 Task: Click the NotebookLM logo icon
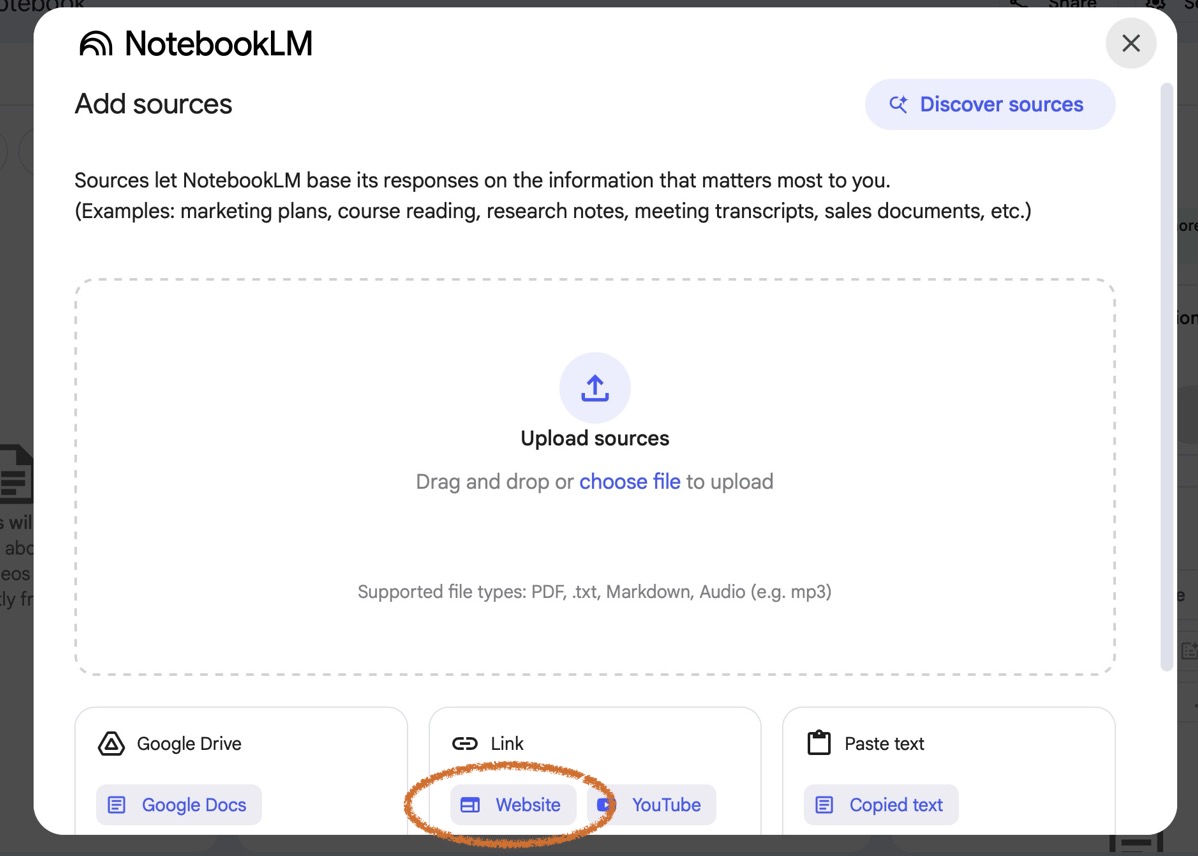point(96,44)
